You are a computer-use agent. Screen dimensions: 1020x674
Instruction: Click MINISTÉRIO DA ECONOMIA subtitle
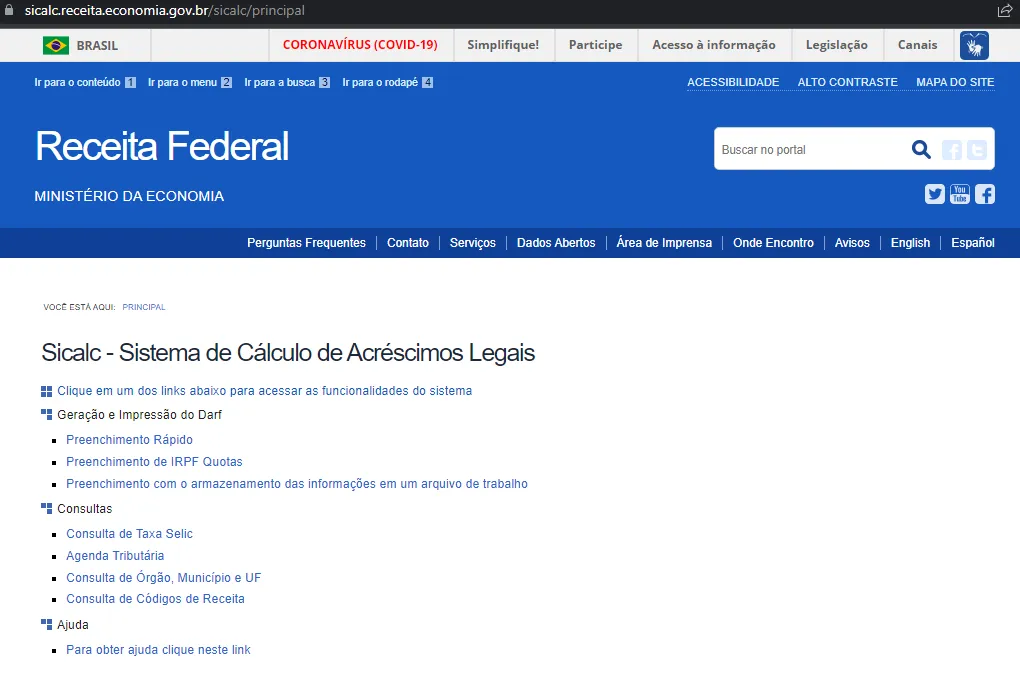pyautogui.click(x=129, y=196)
